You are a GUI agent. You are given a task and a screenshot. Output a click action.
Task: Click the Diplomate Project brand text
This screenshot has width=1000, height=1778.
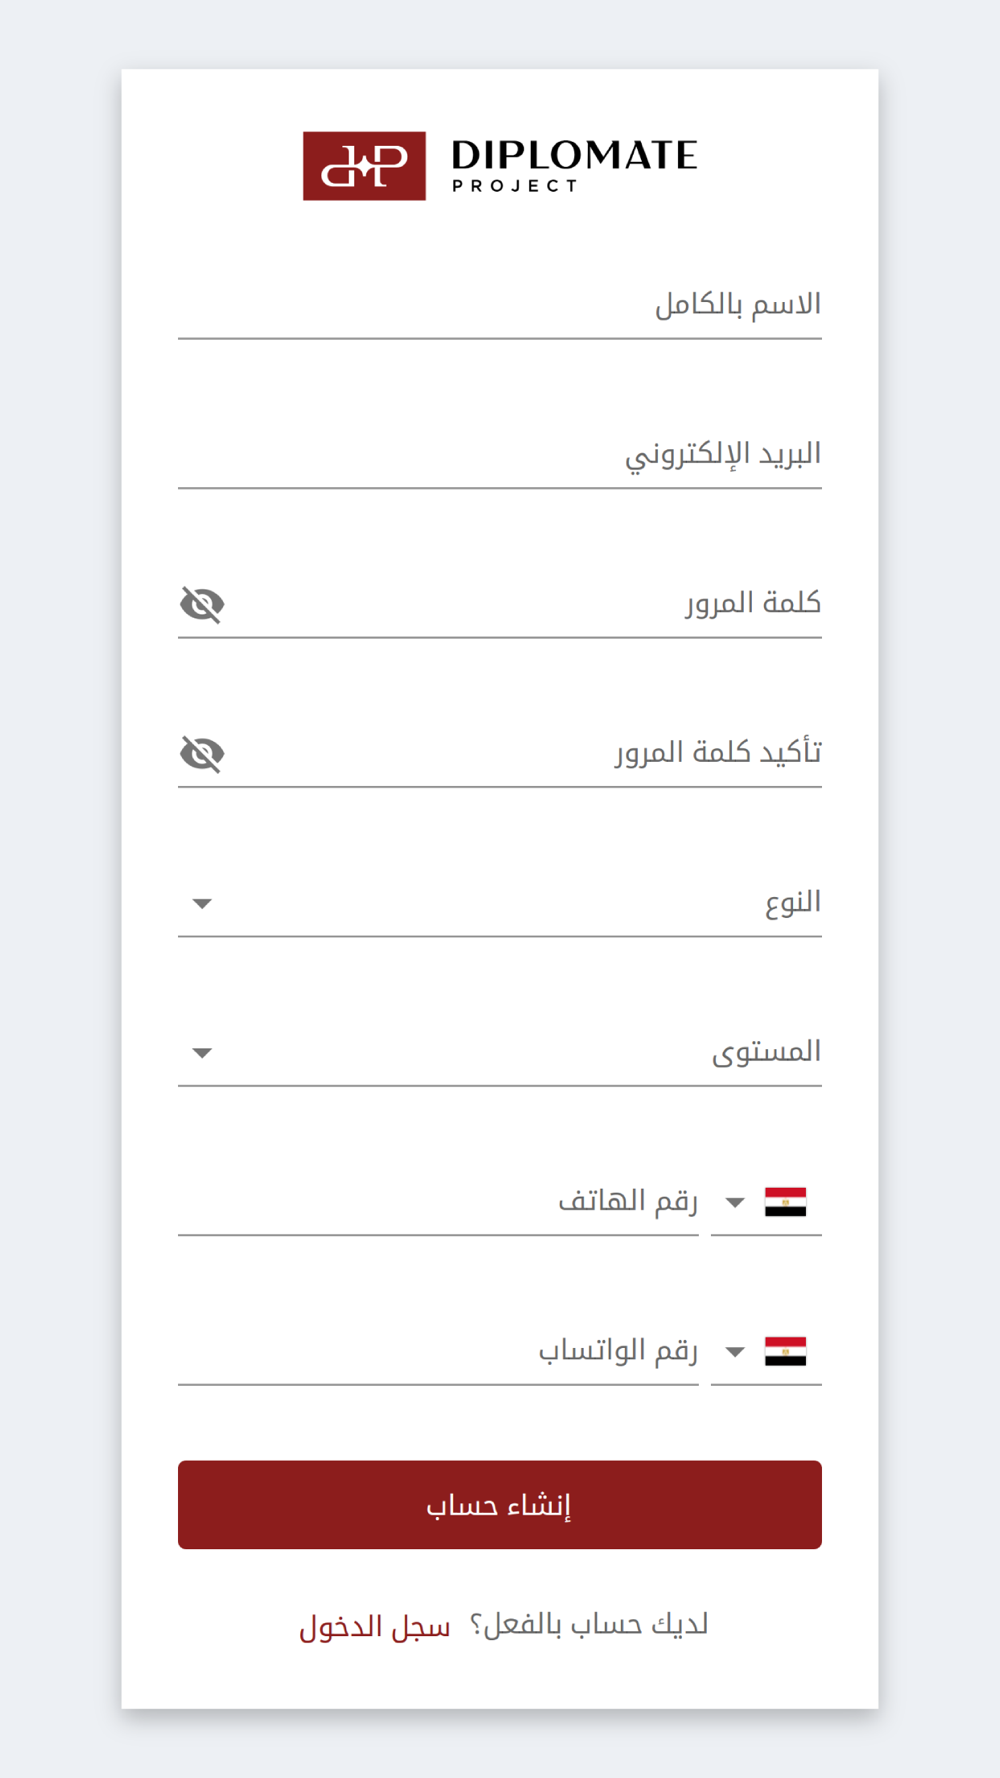[x=574, y=165]
